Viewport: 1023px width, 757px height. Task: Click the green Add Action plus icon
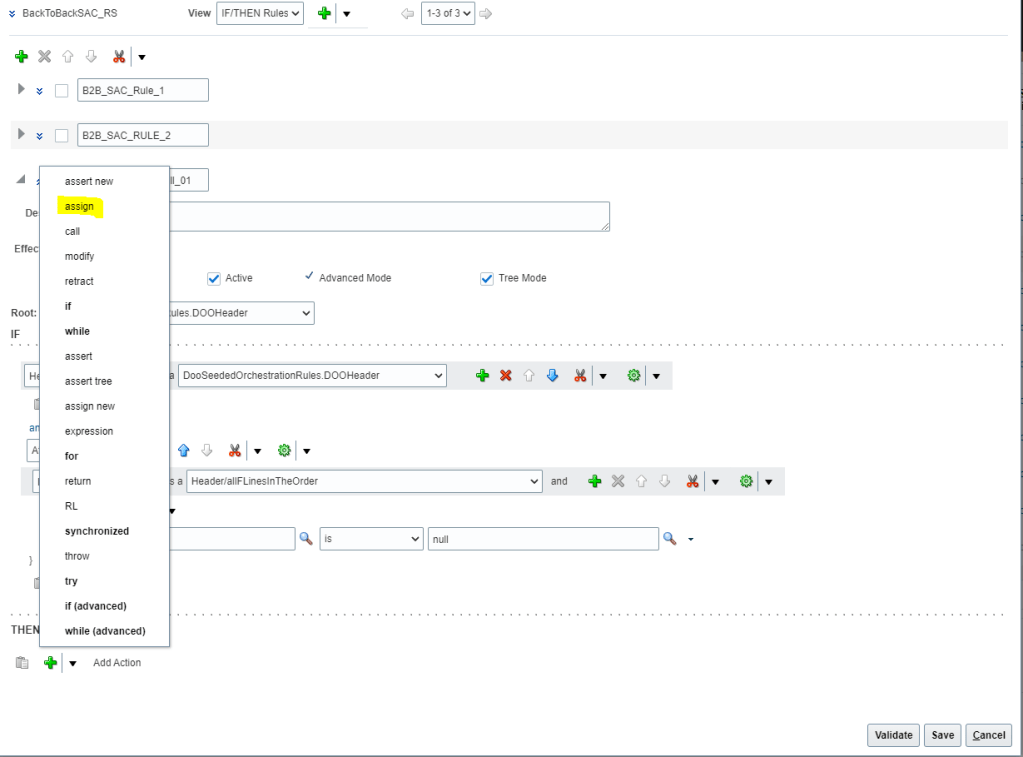coord(50,662)
